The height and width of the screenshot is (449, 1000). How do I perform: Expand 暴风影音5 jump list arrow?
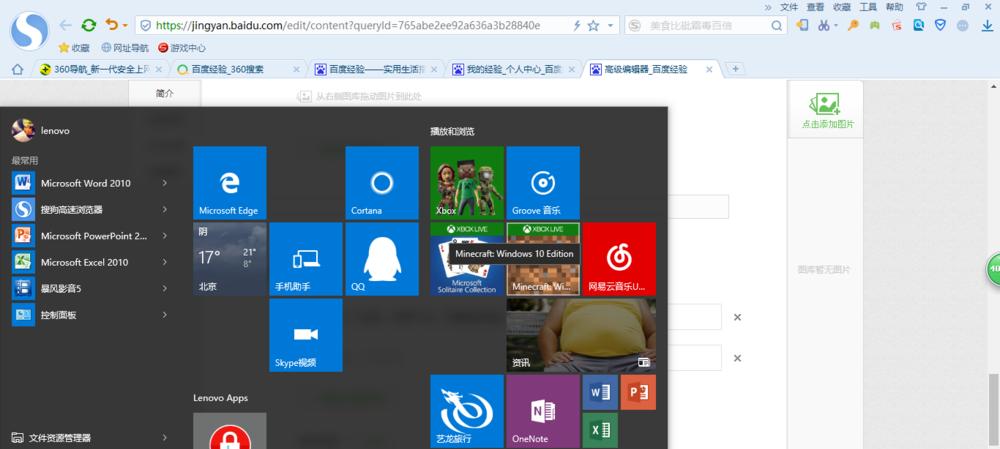[x=165, y=288]
